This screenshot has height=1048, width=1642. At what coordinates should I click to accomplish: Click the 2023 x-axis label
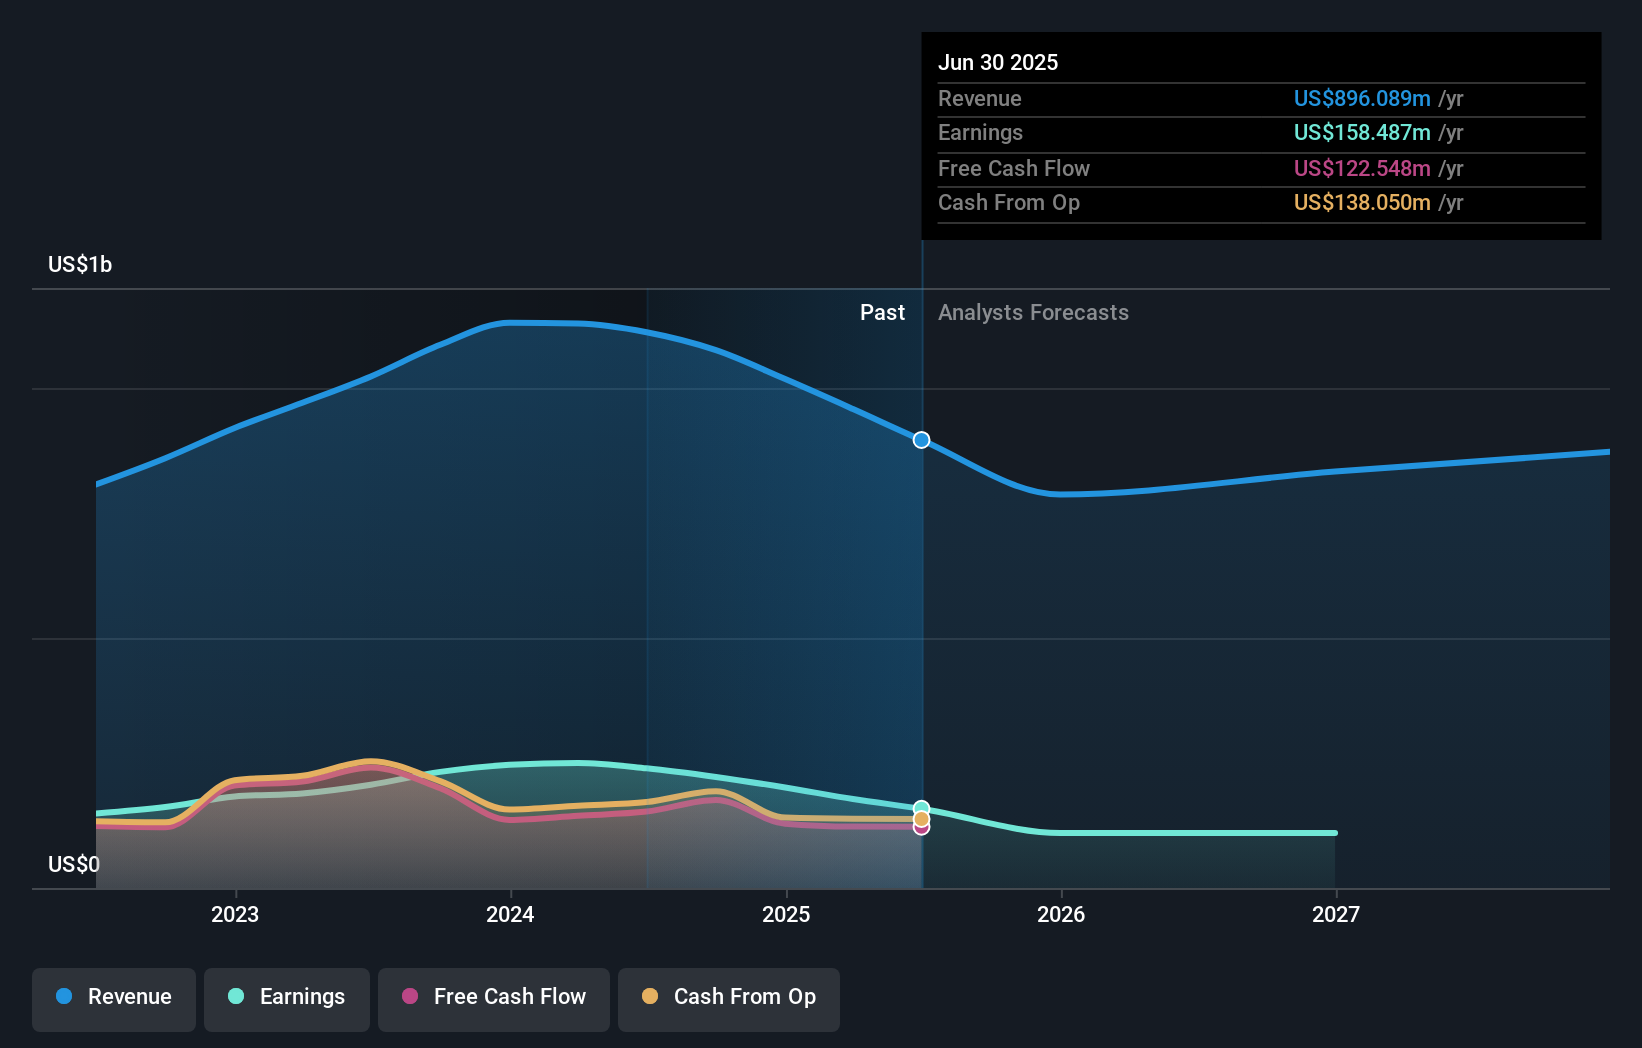[x=235, y=914]
